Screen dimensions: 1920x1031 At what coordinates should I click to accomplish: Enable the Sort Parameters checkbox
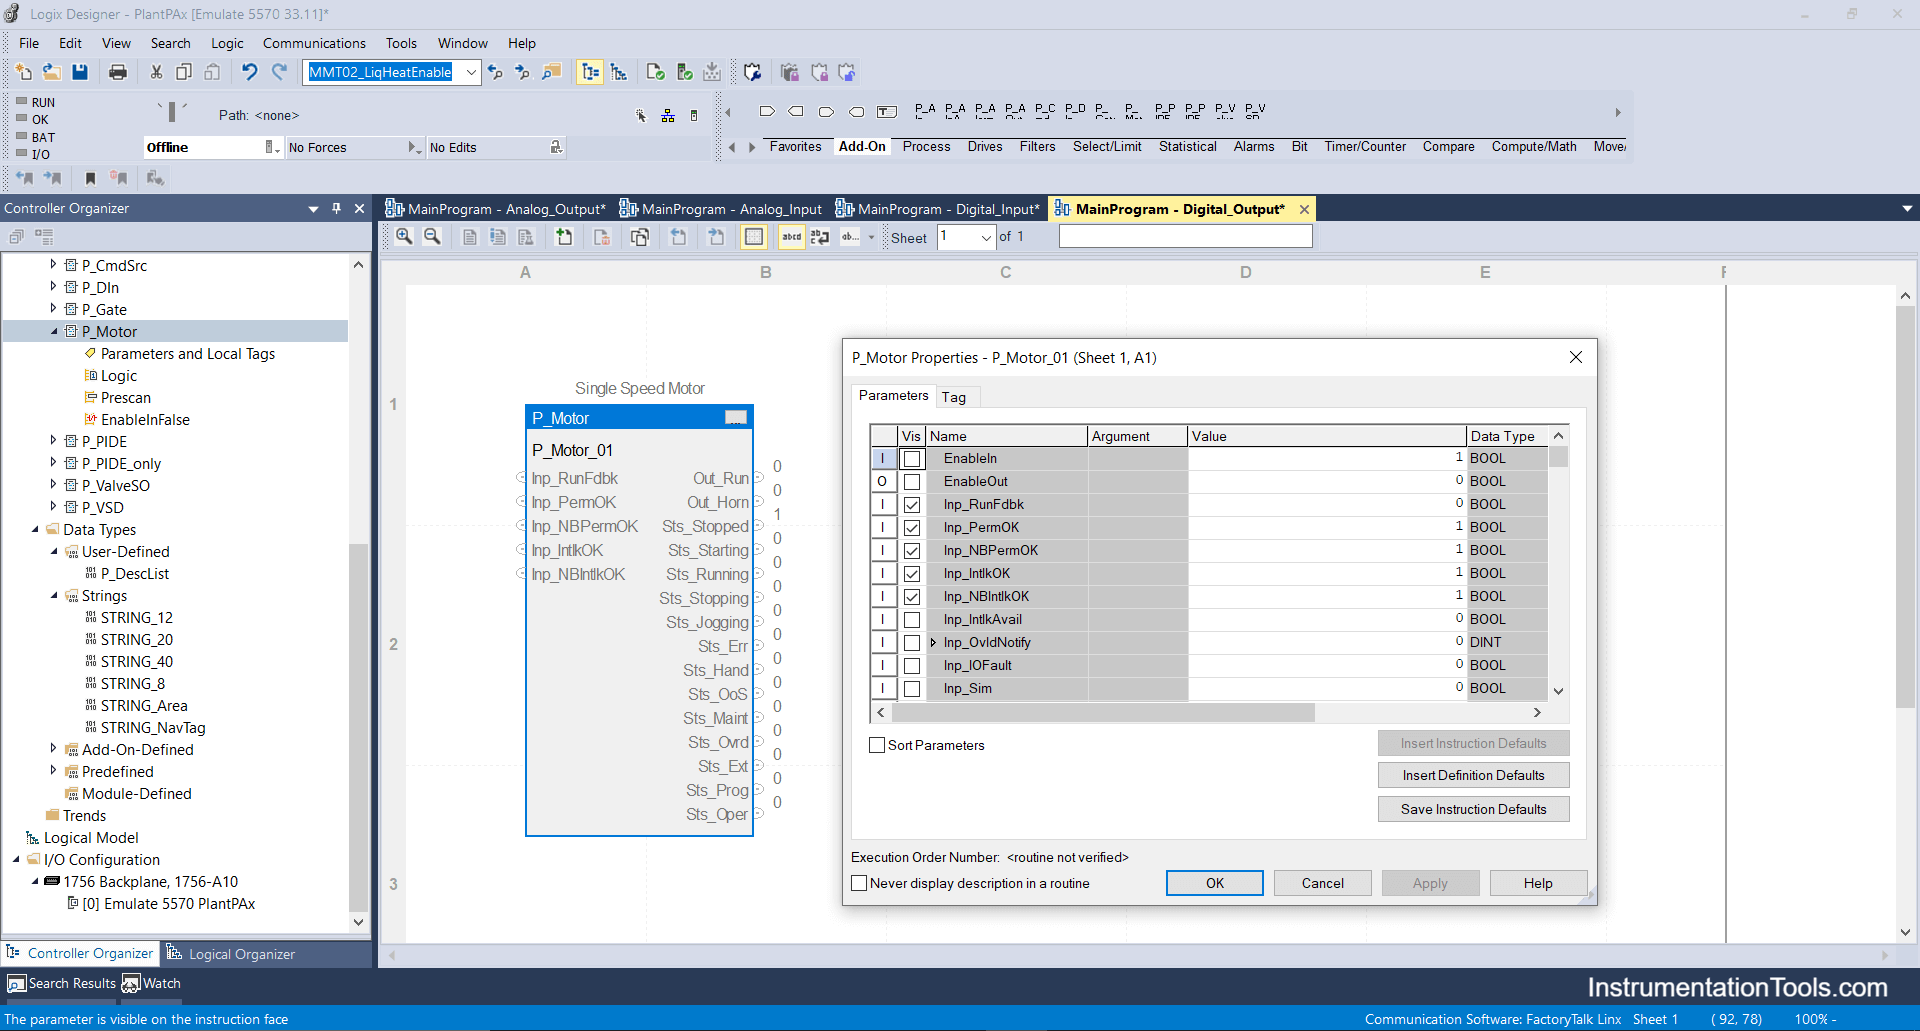coord(877,745)
